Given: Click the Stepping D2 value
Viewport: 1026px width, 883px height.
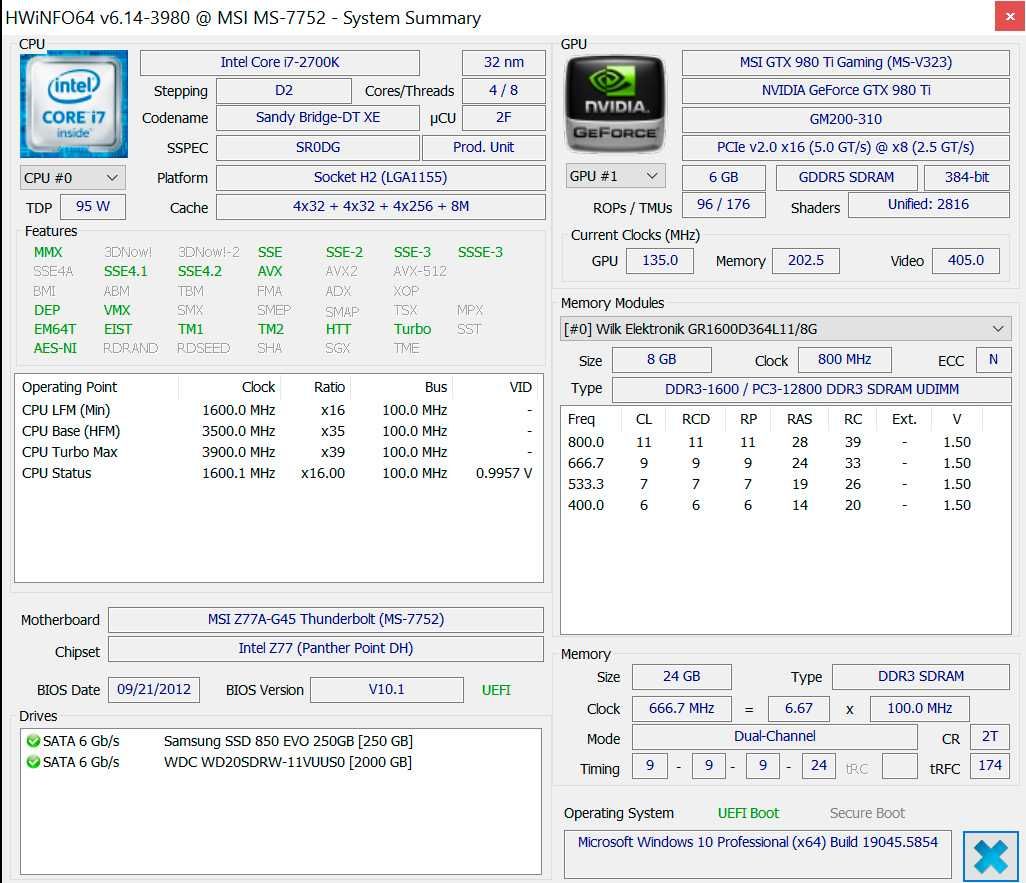Looking at the screenshot, I should (283, 90).
